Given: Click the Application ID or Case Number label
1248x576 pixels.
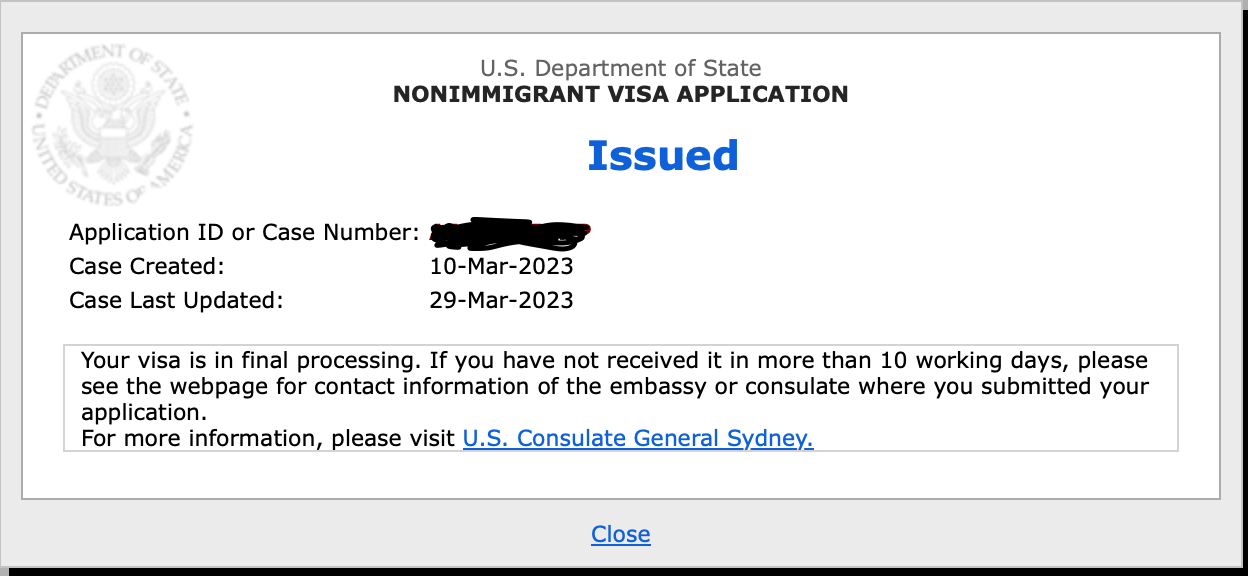Looking at the screenshot, I should click(244, 233).
